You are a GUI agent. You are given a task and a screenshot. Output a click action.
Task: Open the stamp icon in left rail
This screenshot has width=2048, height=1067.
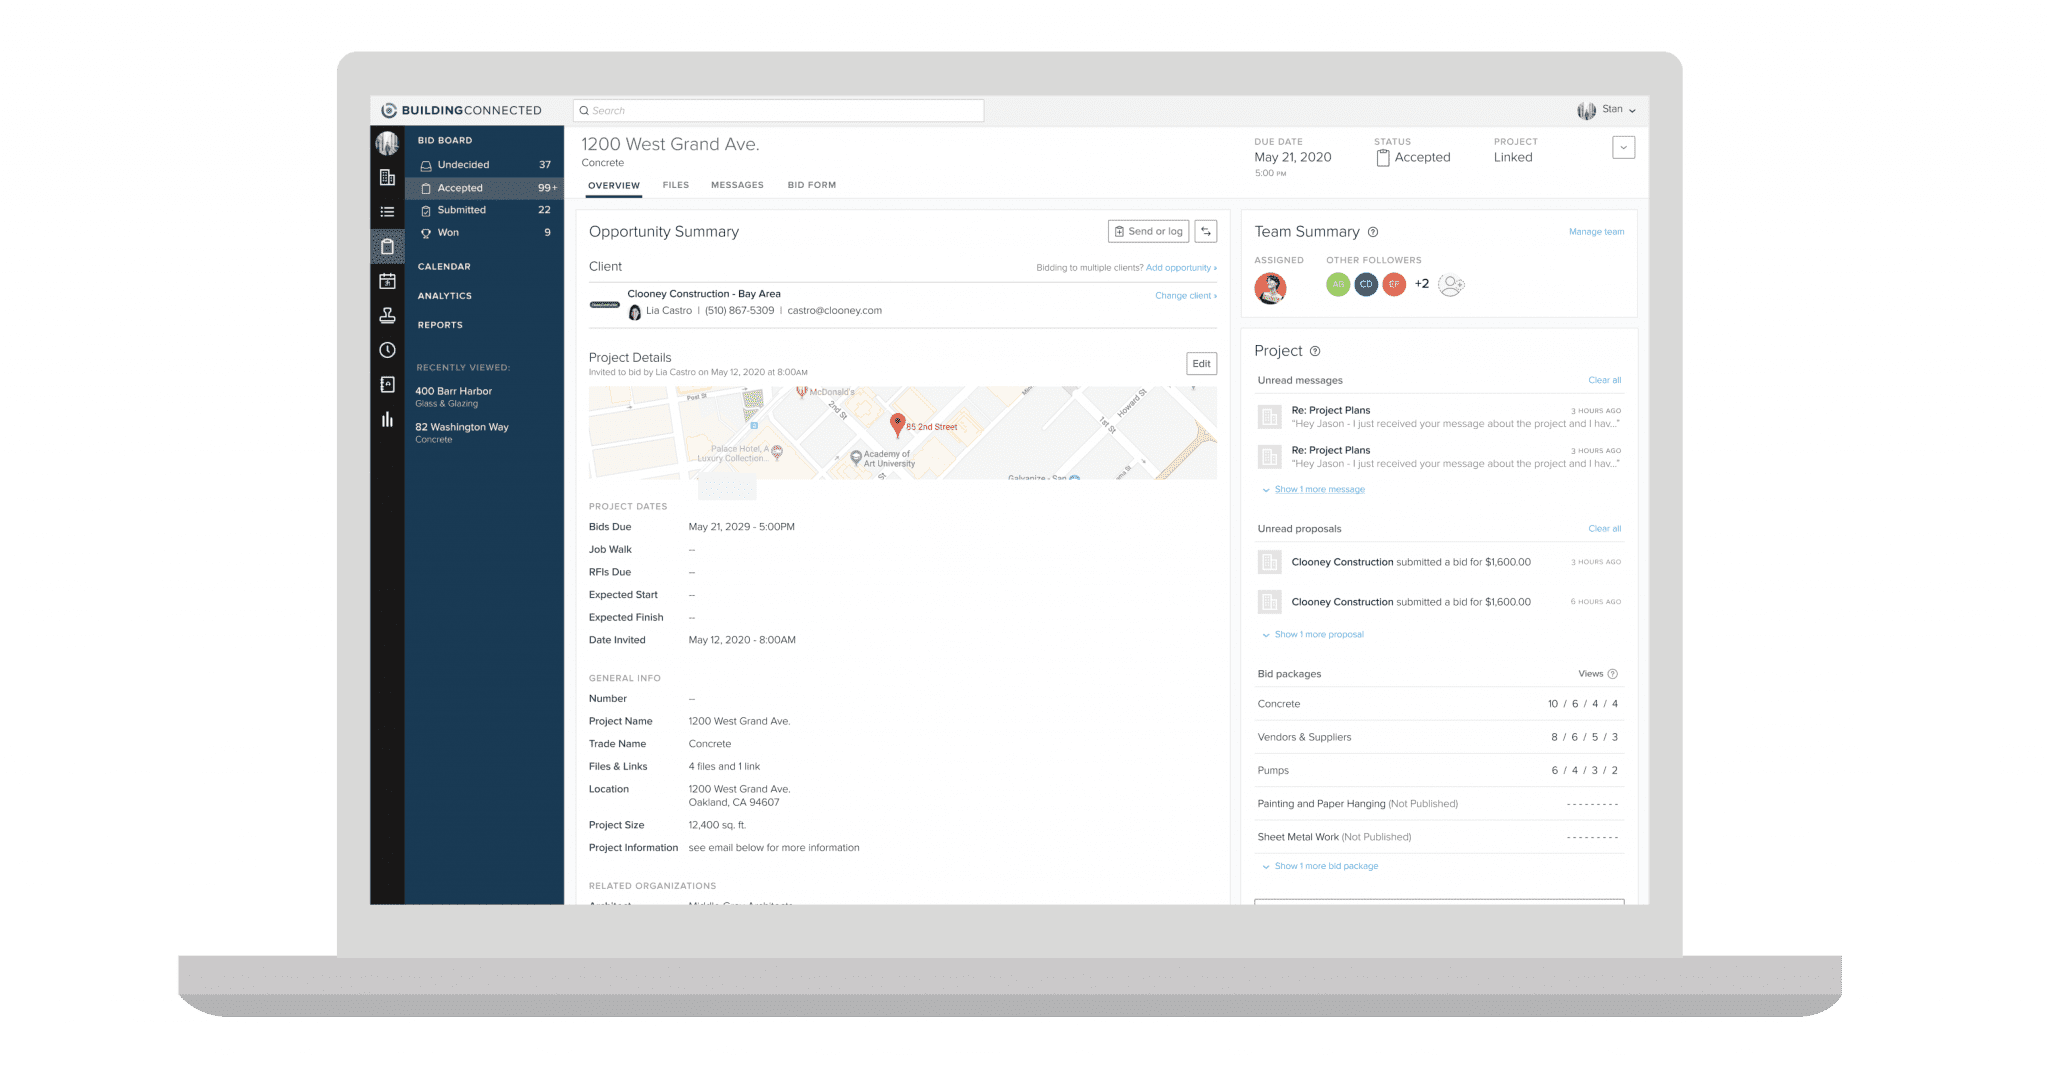pos(387,316)
